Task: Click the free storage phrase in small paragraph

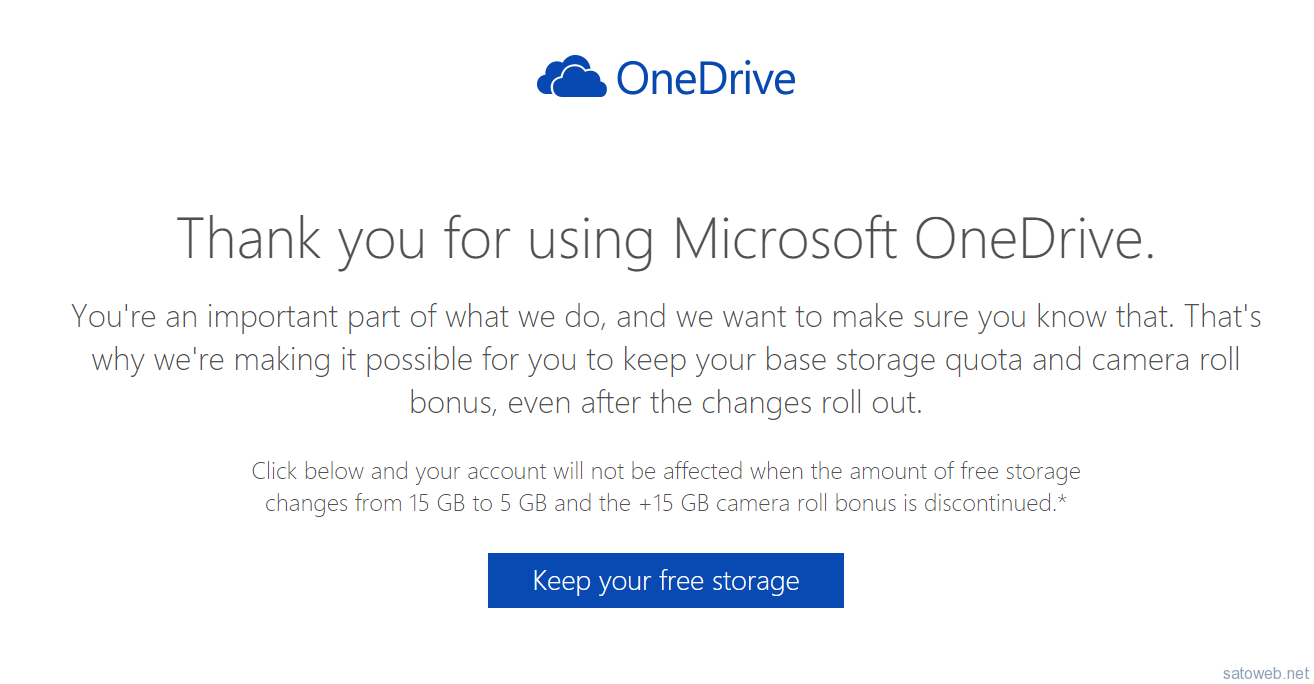Action: (x=1020, y=470)
